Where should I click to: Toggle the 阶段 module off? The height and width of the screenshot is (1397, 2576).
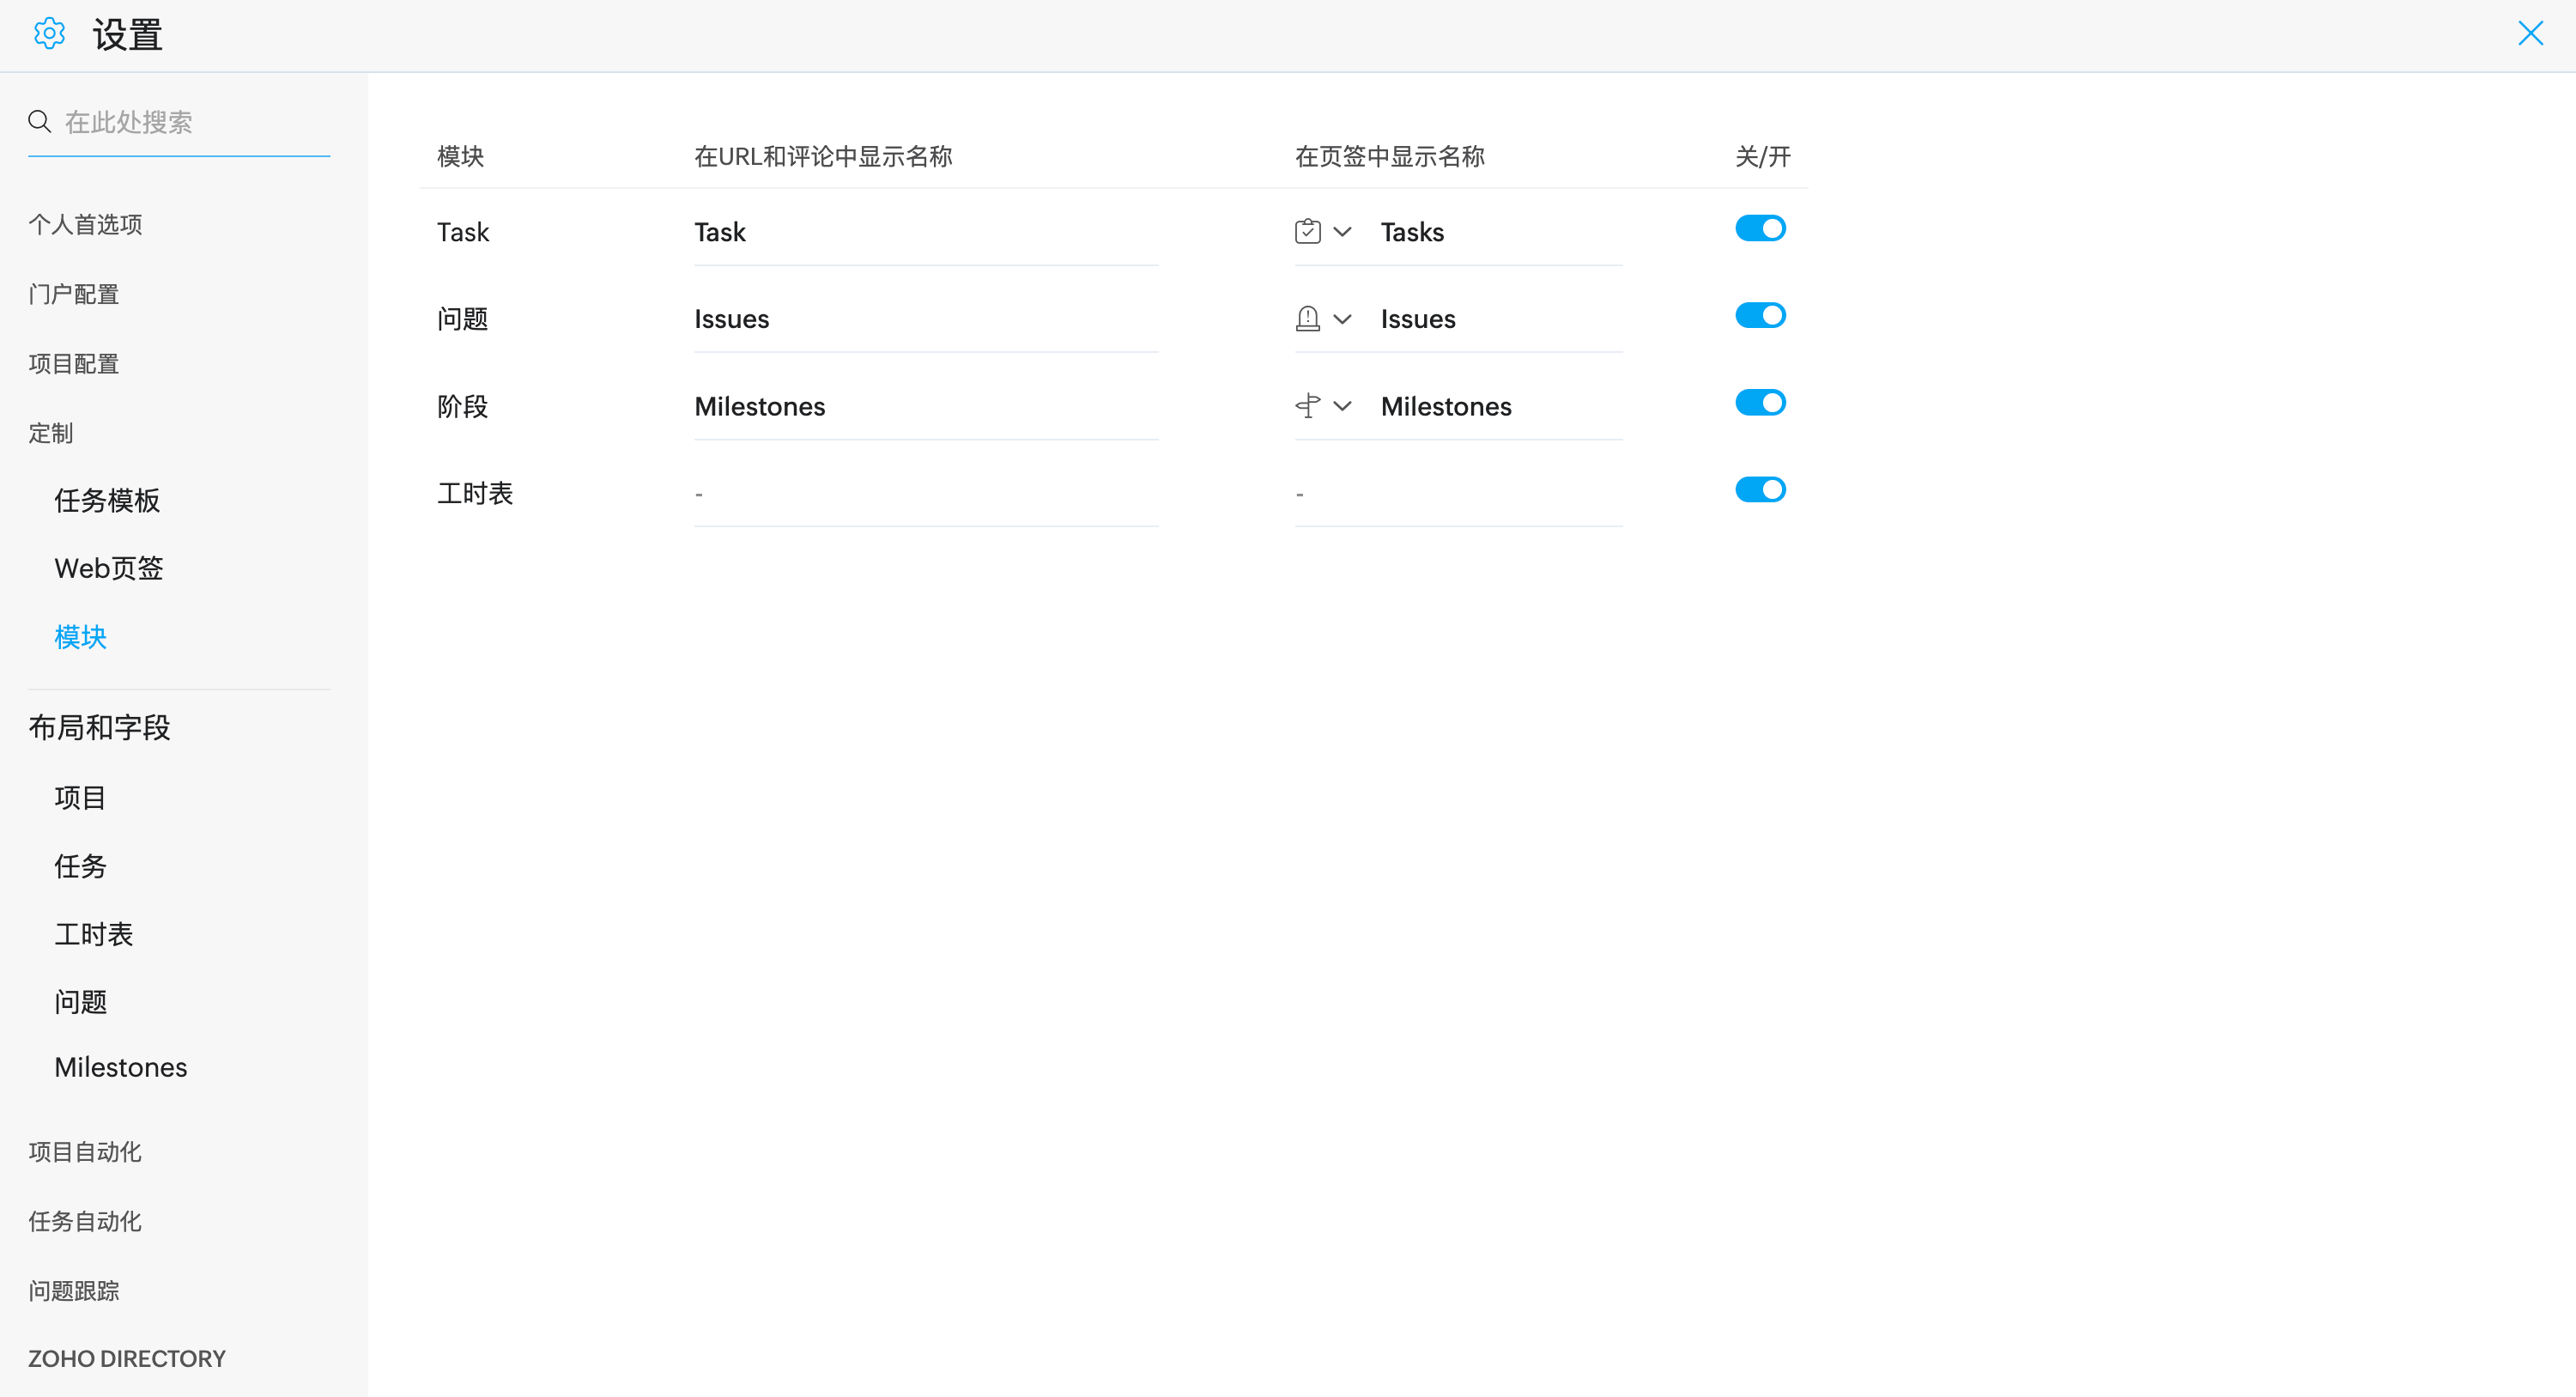point(1760,403)
